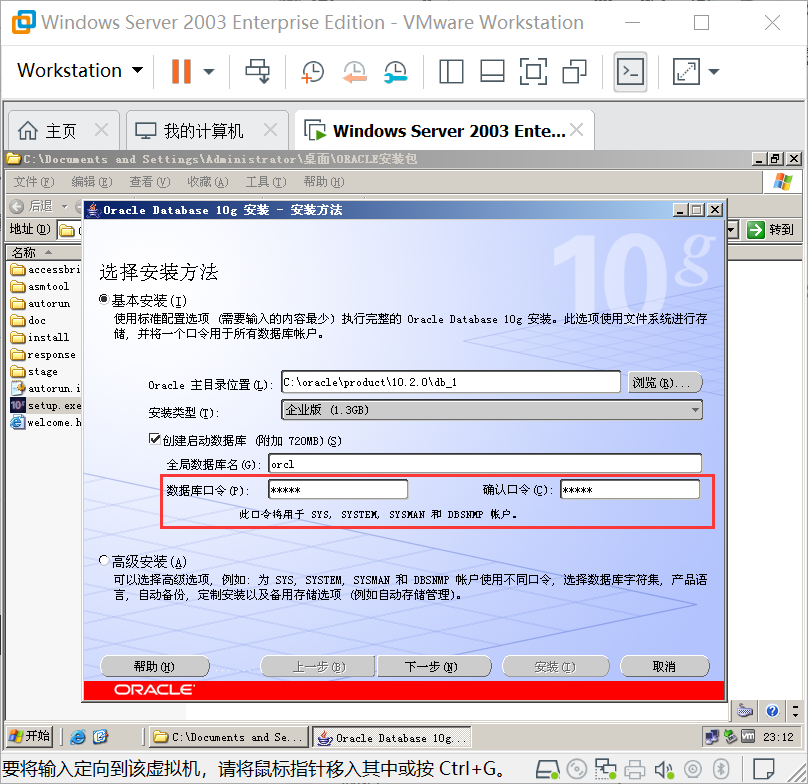
Task: Open the 帮助(H) menu in Explorer
Action: (324, 182)
